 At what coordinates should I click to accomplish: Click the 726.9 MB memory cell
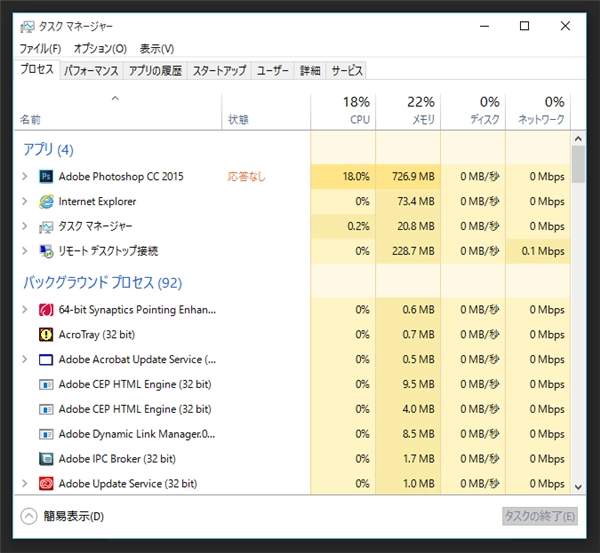(x=408, y=176)
